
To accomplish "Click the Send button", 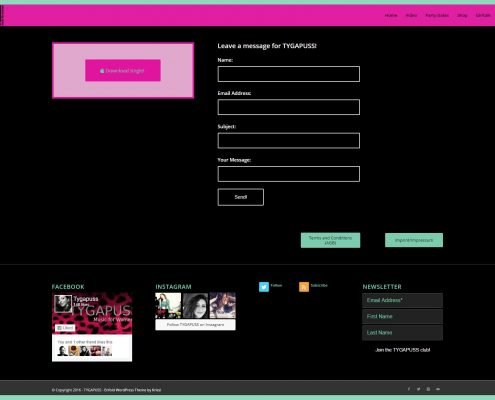I will click(x=241, y=197).
